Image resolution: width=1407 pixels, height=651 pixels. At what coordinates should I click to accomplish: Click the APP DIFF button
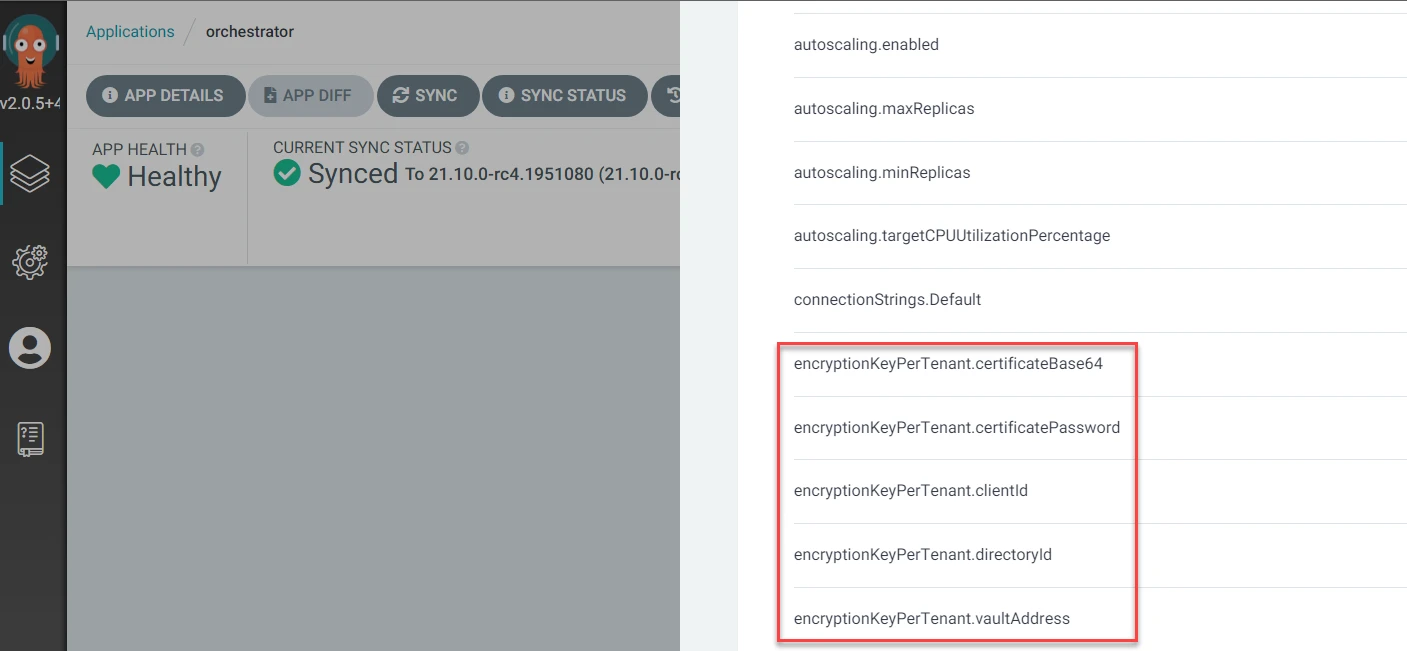tap(311, 96)
